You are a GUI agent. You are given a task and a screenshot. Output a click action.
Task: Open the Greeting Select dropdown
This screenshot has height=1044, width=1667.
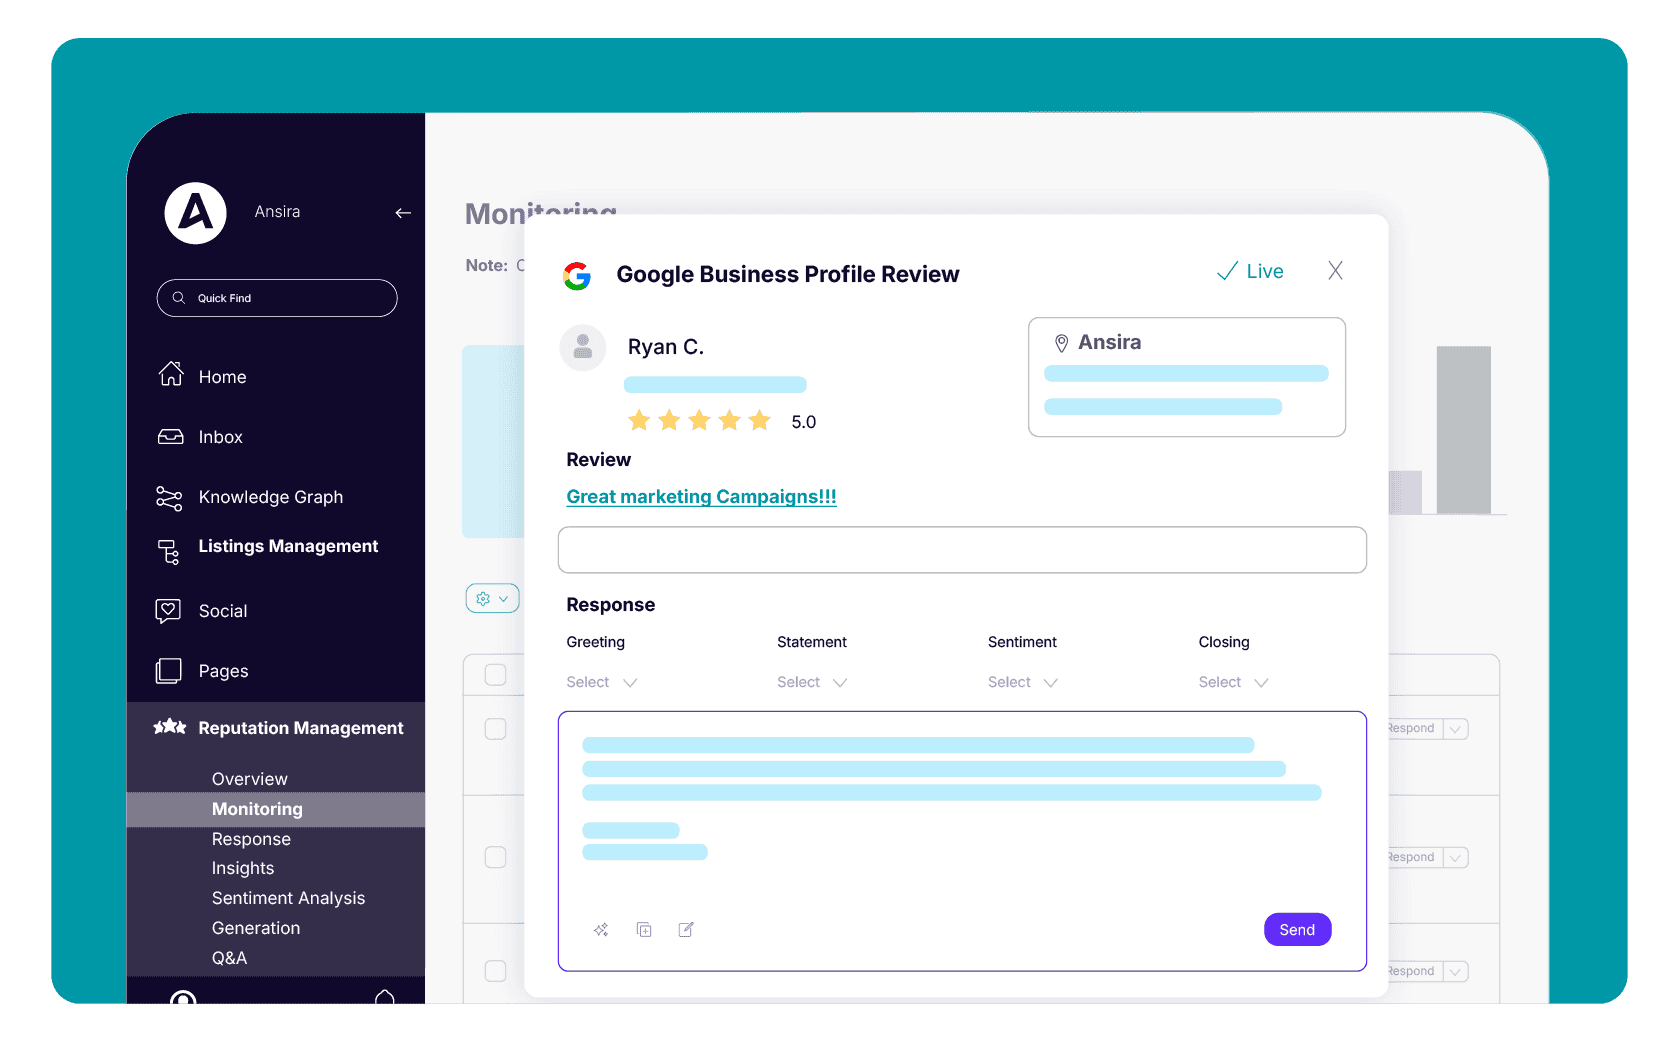point(602,682)
